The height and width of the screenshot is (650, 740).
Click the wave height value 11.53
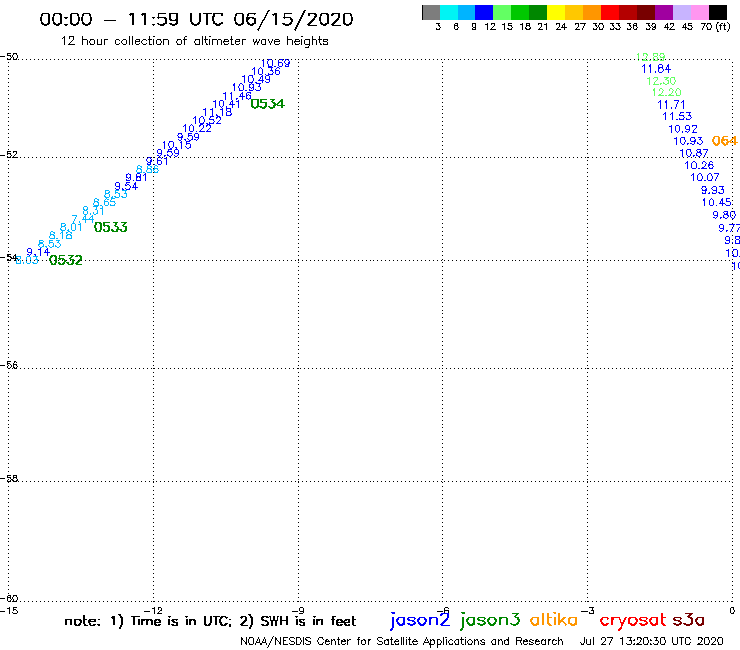[x=677, y=116]
